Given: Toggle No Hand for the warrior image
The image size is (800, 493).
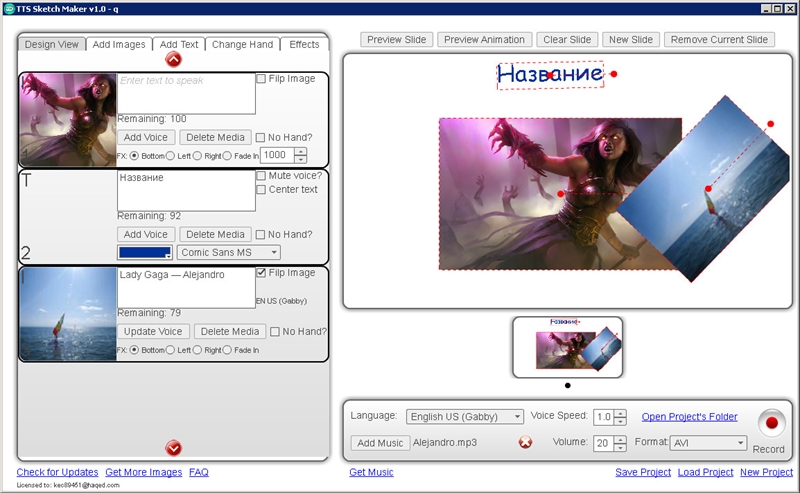Looking at the screenshot, I should (x=260, y=137).
